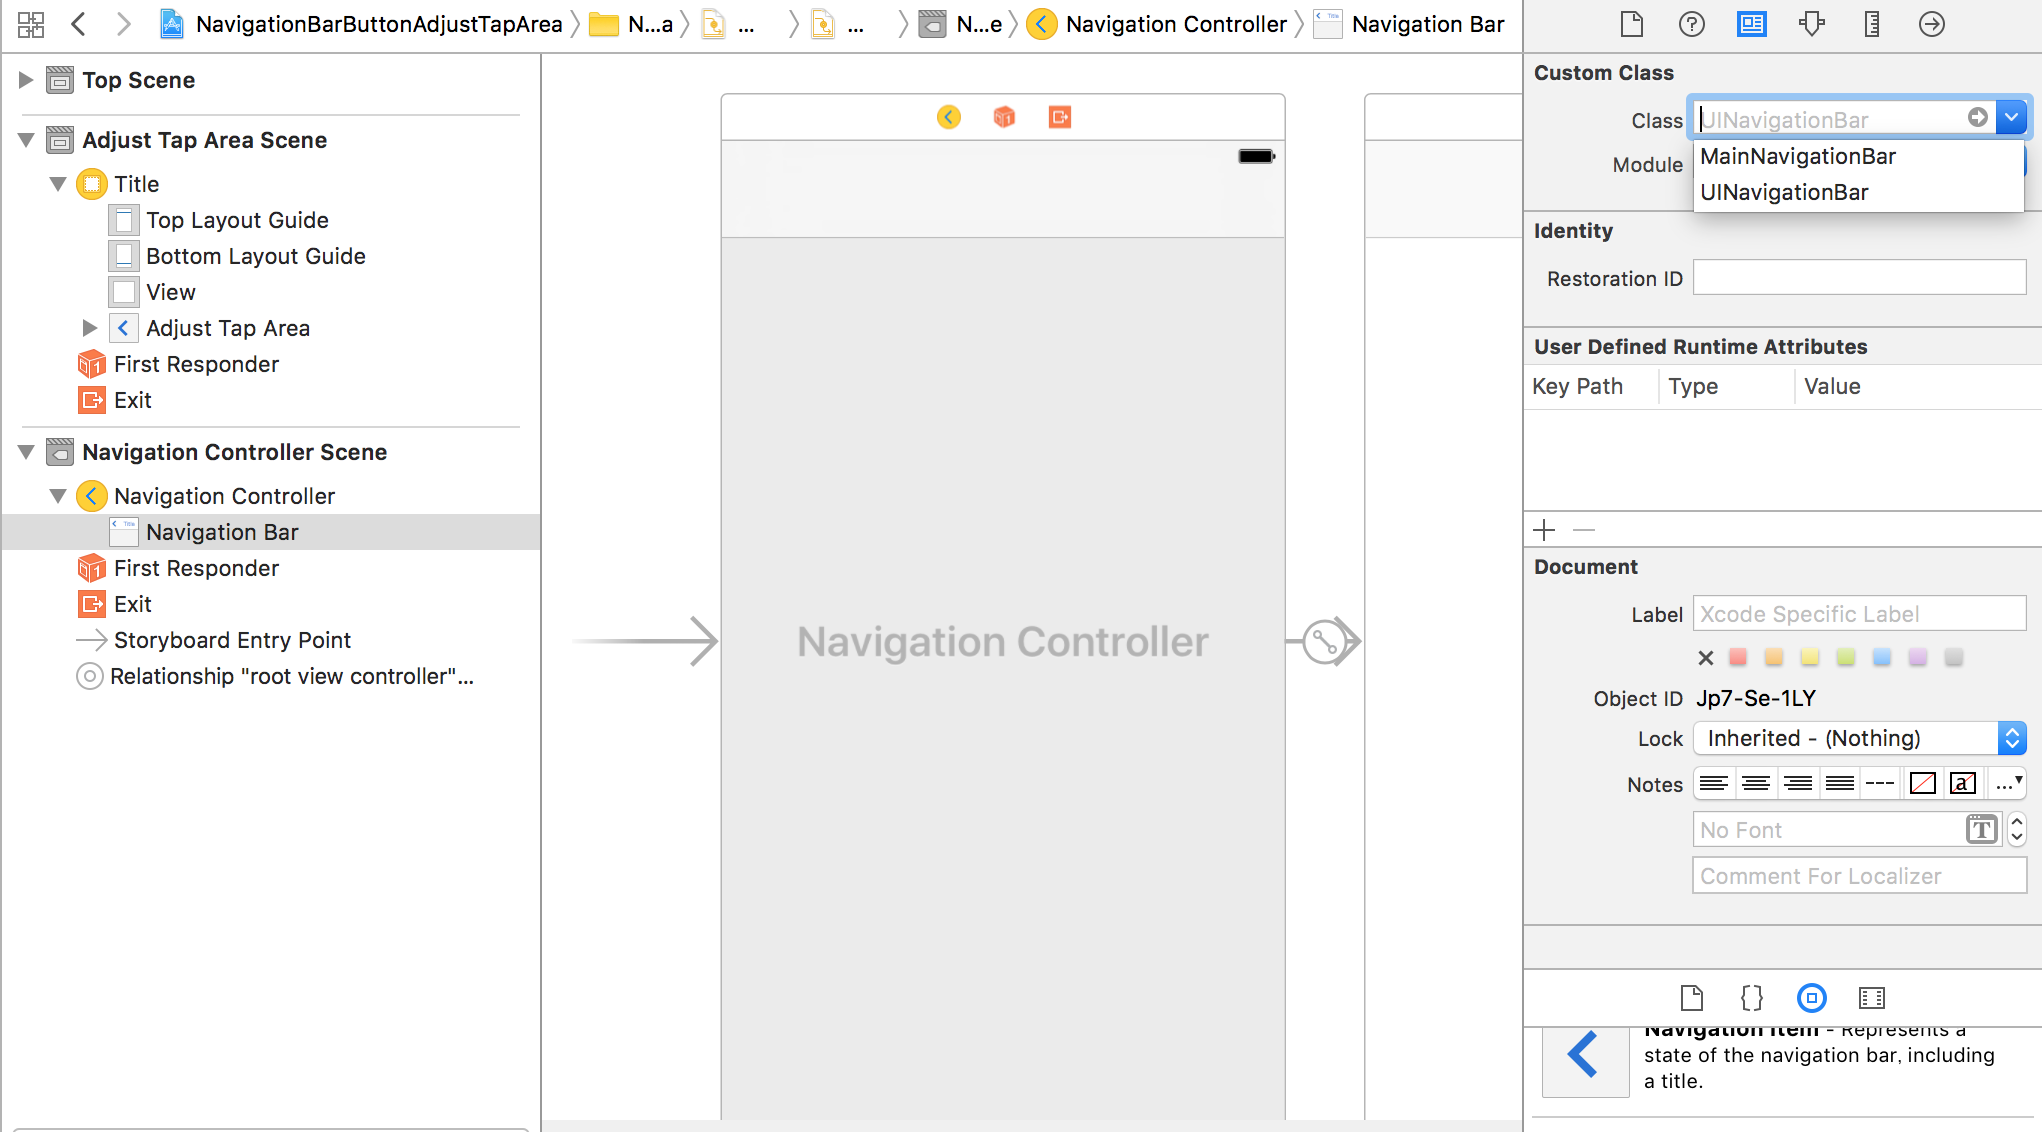Show the Connections inspector

pos(1931,24)
